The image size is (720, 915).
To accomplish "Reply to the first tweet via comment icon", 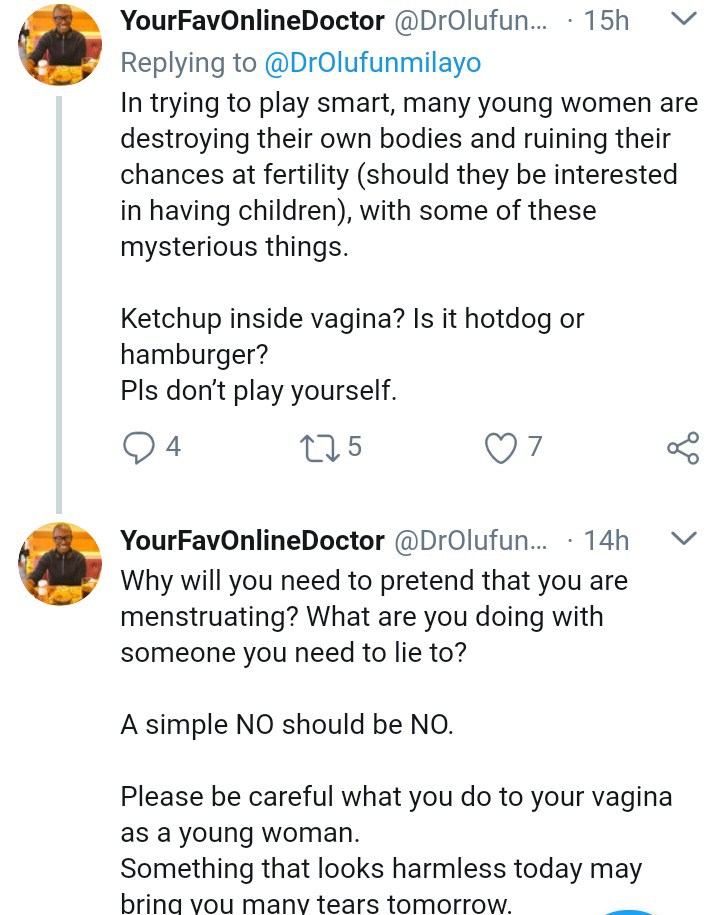I will tap(136, 447).
